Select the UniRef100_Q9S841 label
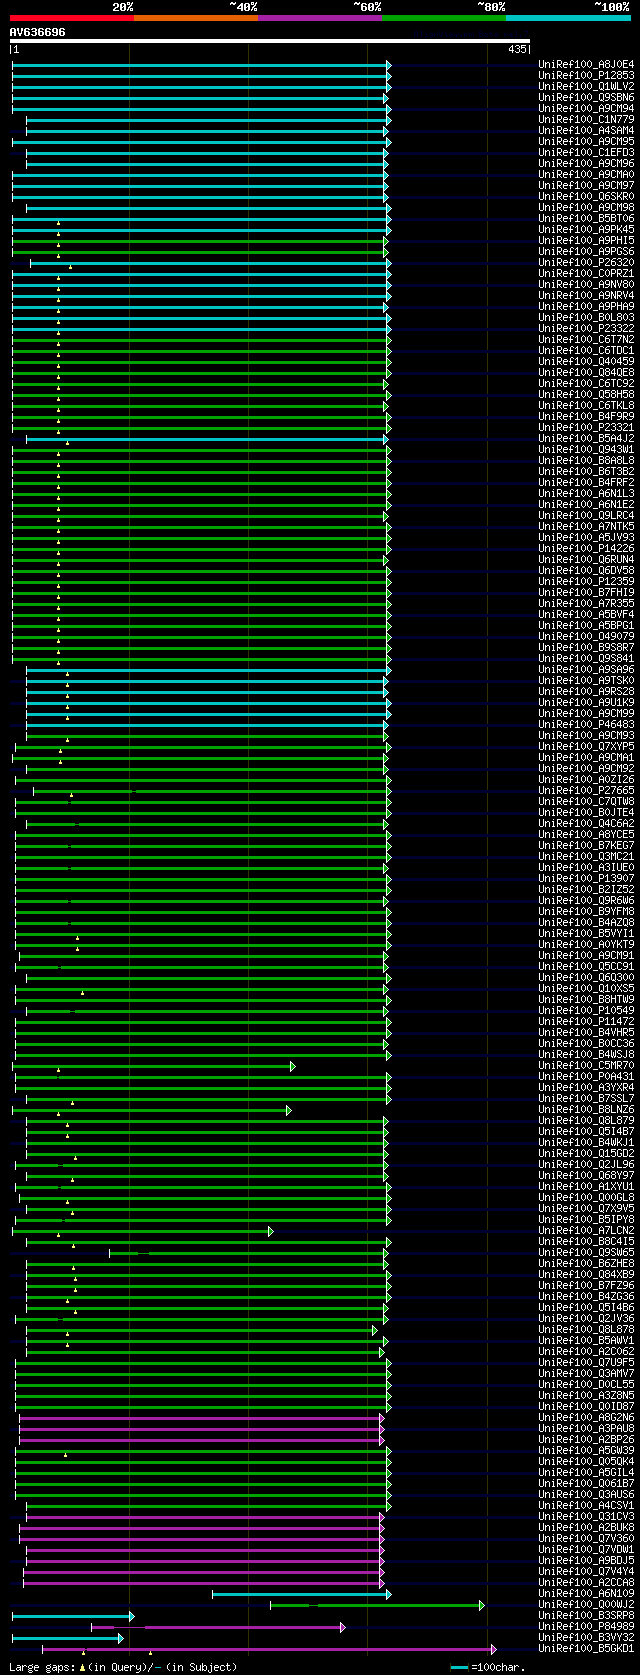Screen dimensions: 640x1675 [x=586, y=658]
